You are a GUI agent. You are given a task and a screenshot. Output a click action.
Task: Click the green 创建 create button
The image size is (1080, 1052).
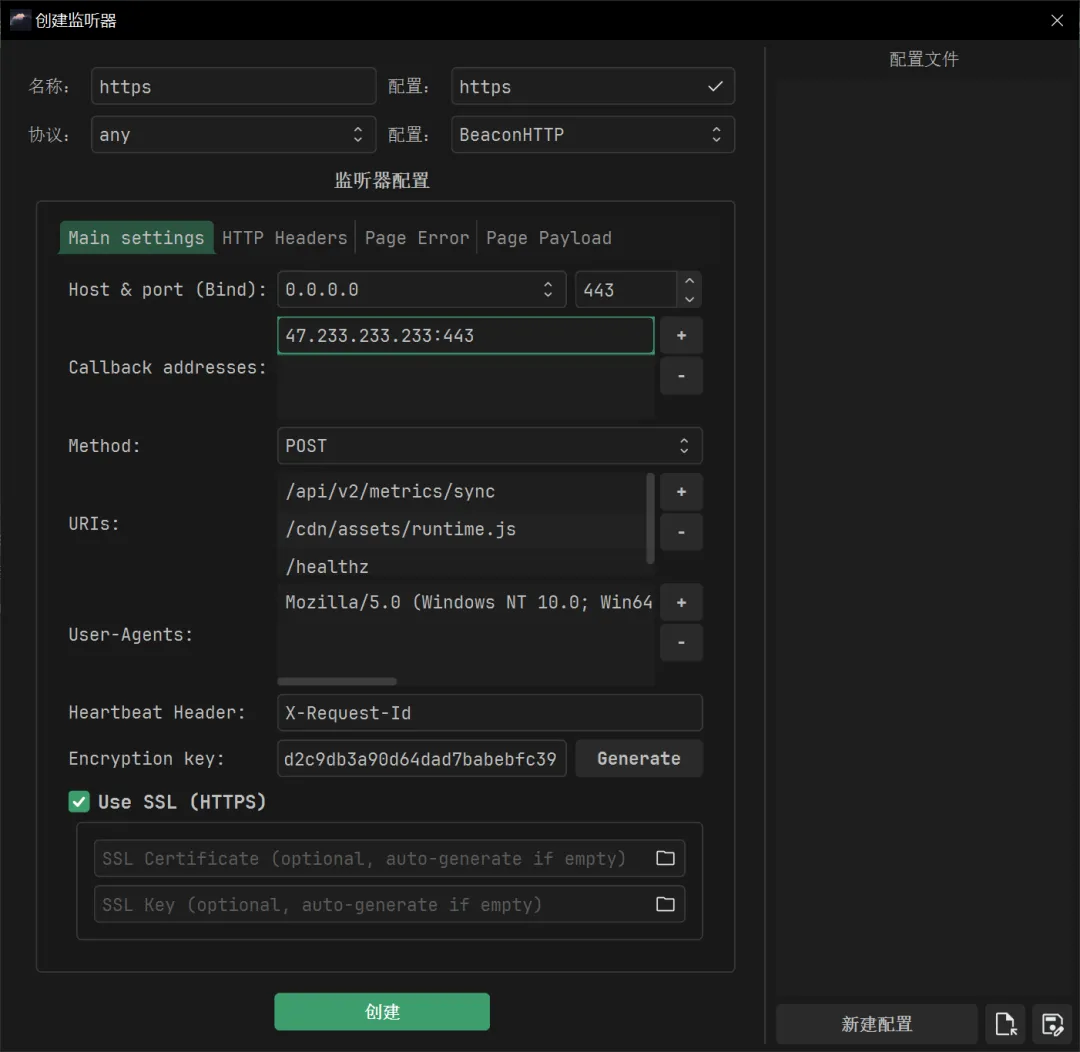tap(382, 1011)
